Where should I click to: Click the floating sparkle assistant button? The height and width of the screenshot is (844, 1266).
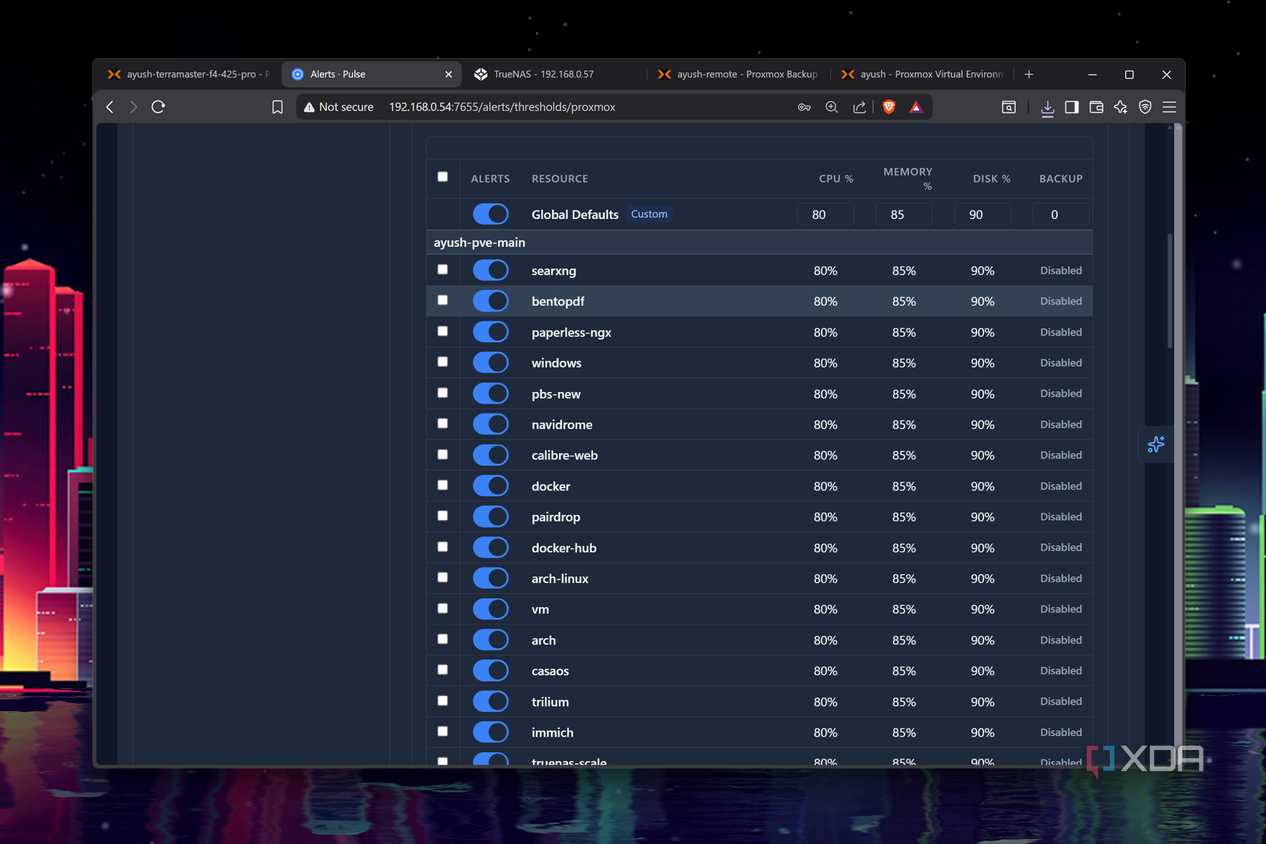coord(1156,444)
